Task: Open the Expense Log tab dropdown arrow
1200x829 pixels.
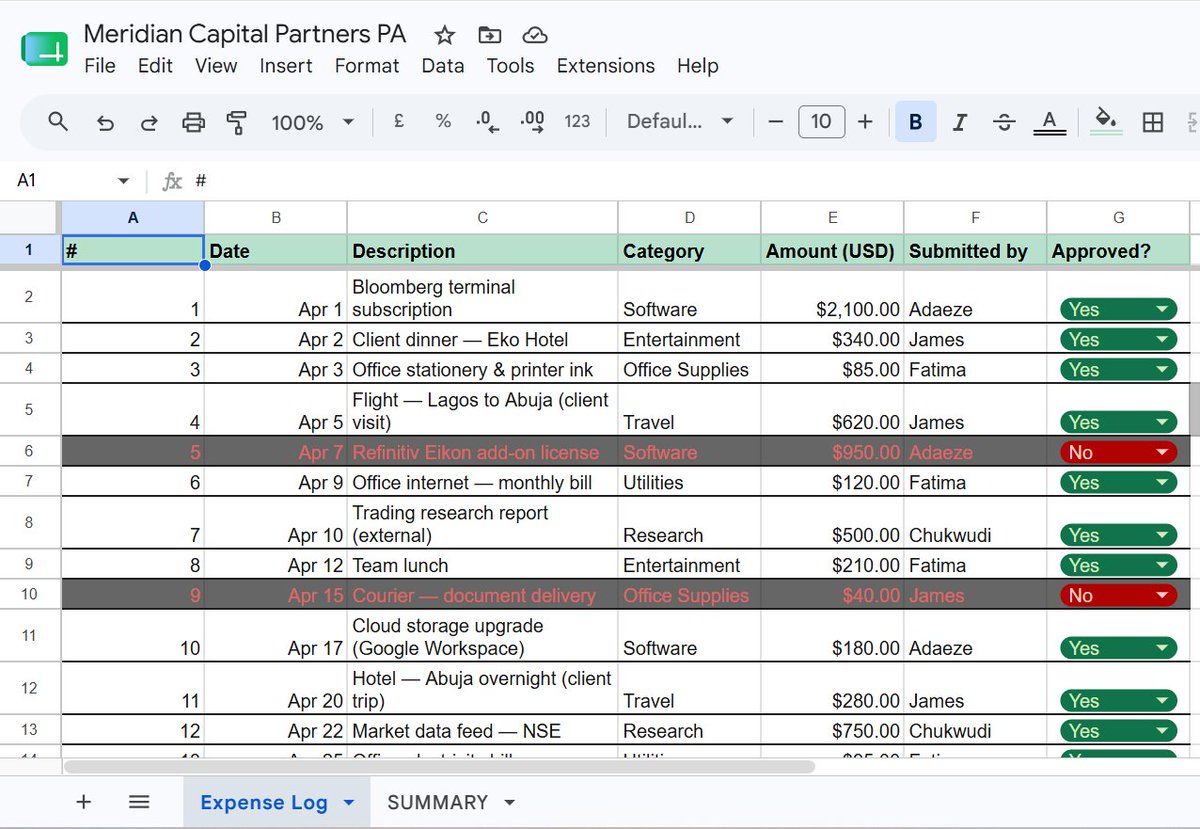Action: coord(349,803)
